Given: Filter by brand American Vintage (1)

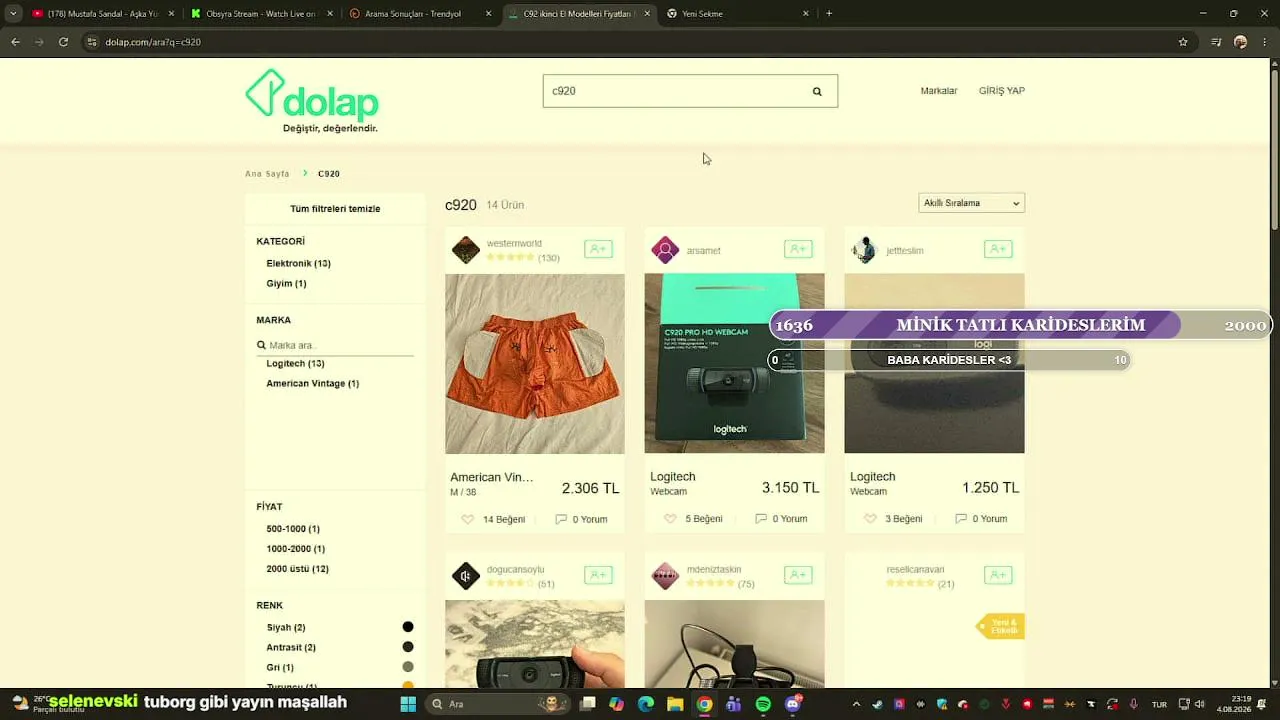Looking at the screenshot, I should (x=312, y=384).
